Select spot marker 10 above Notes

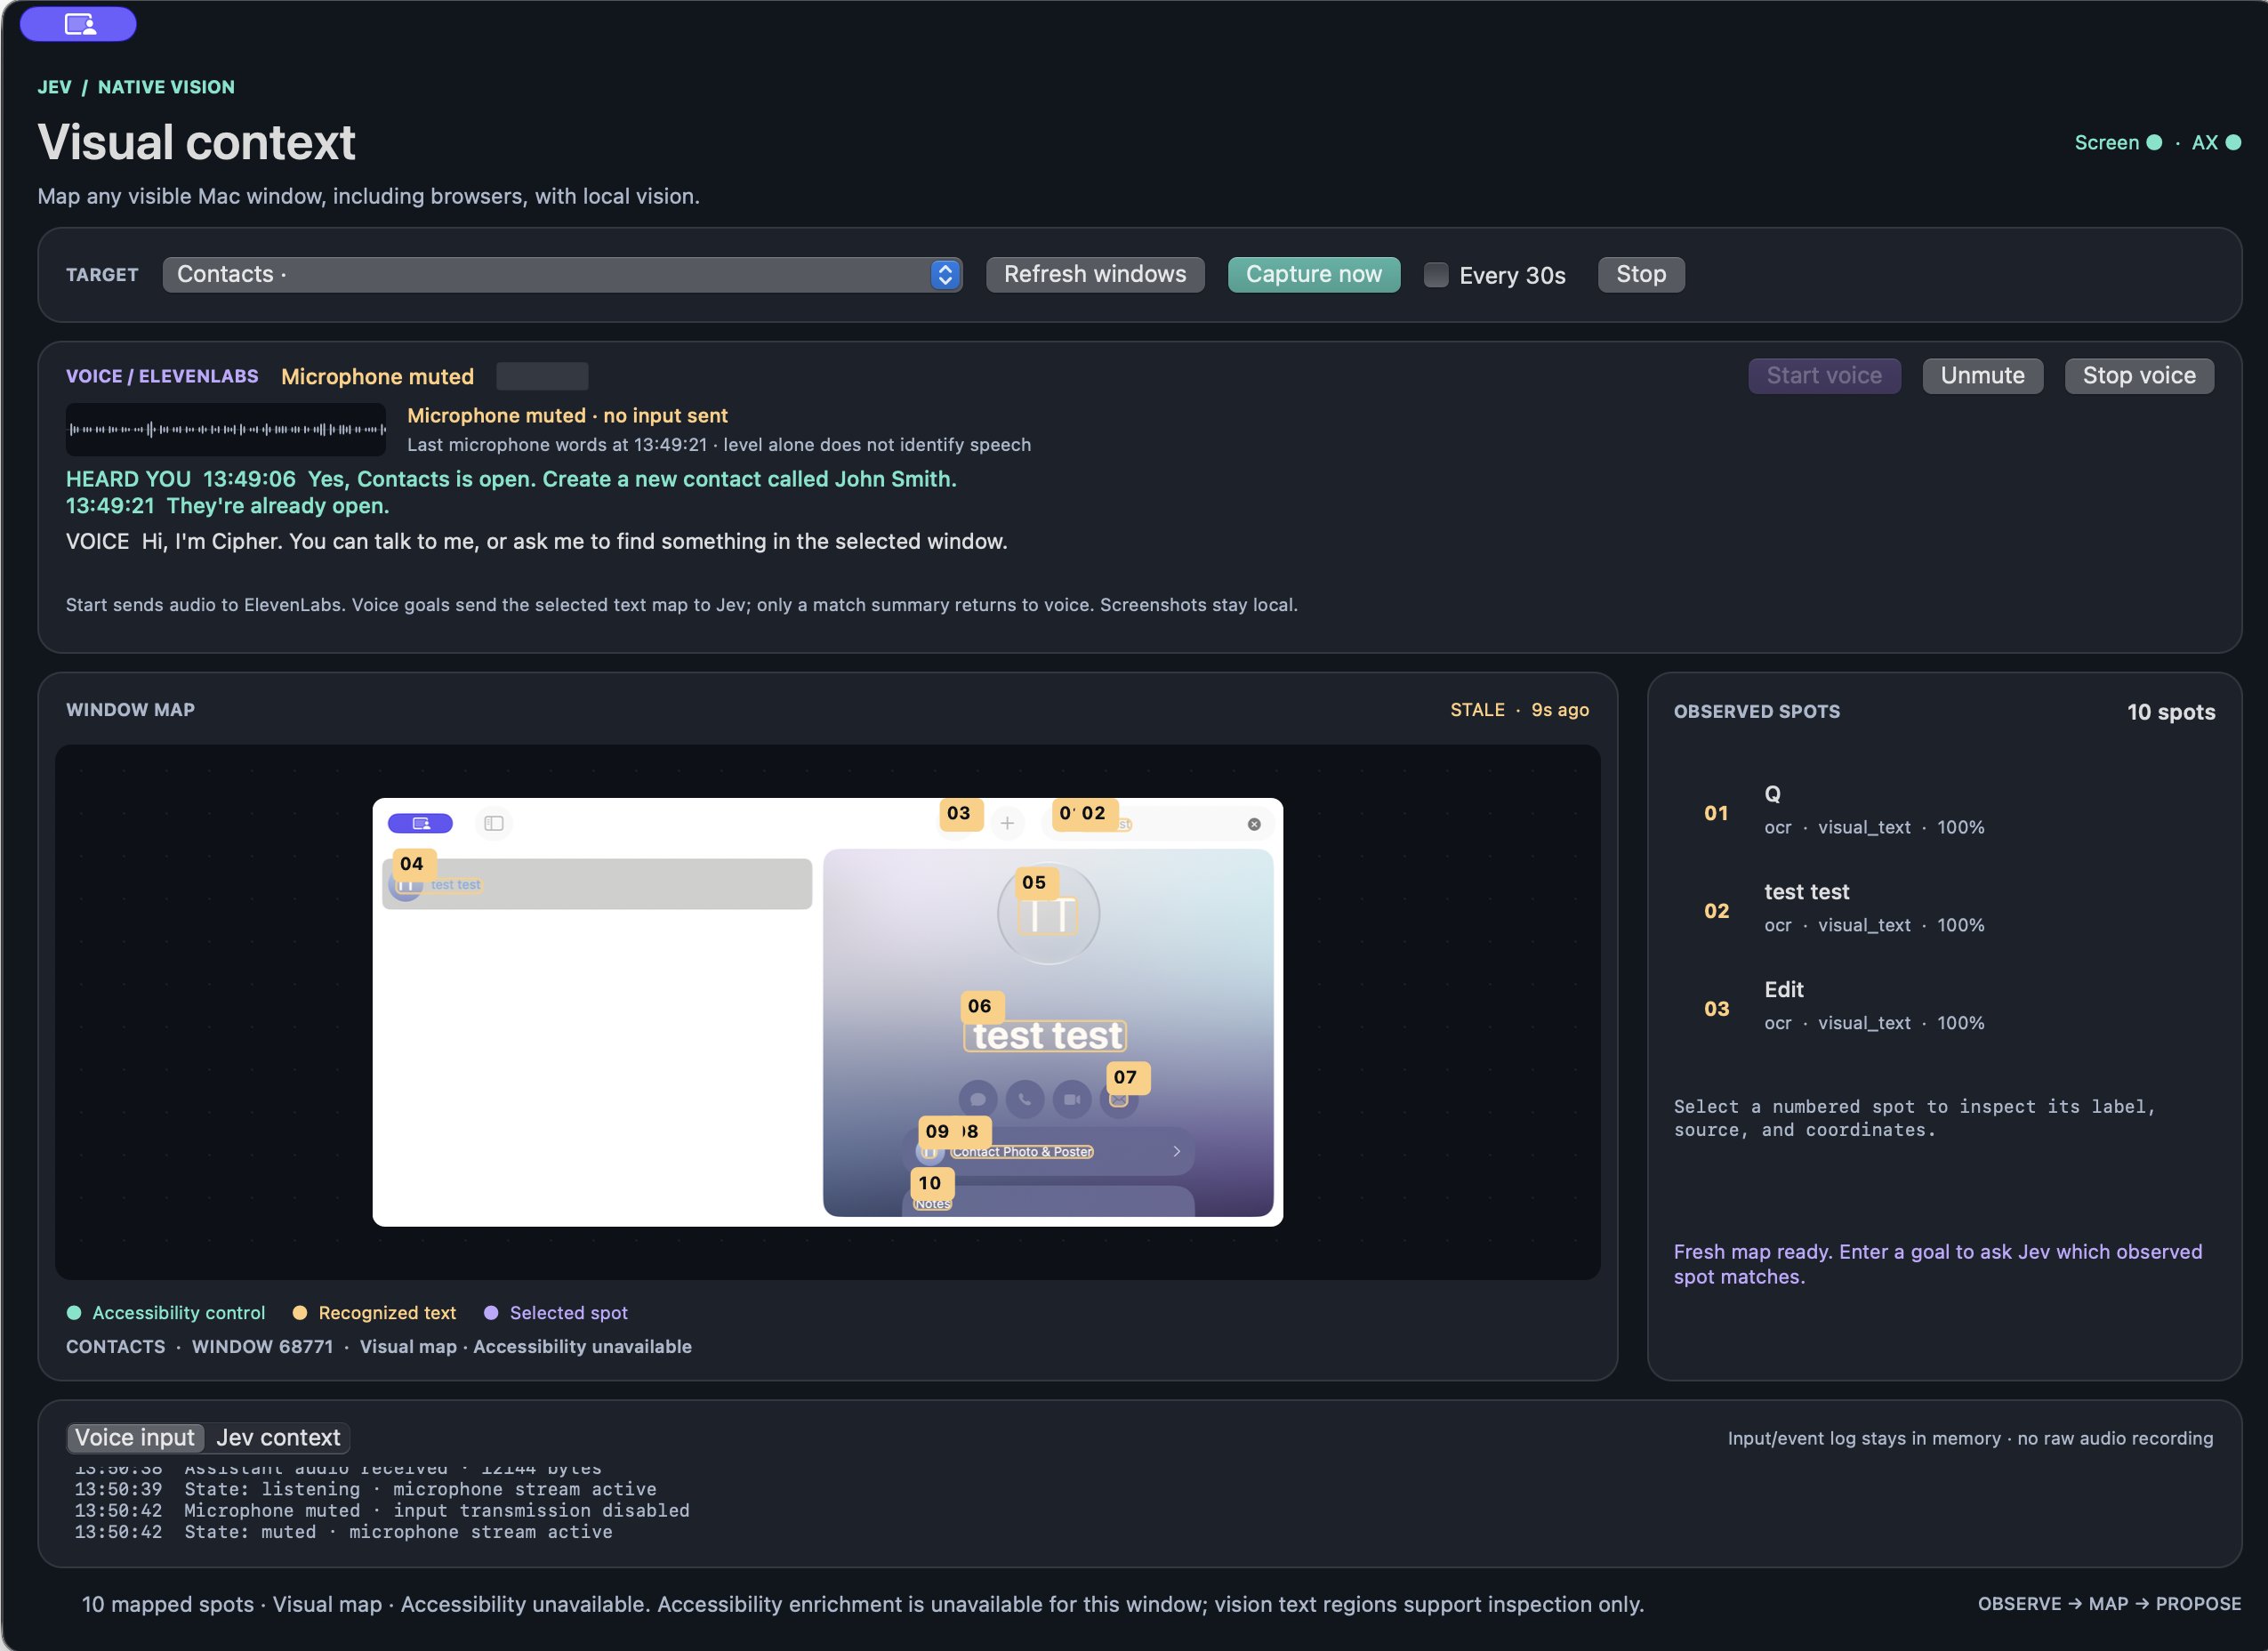tap(930, 1183)
